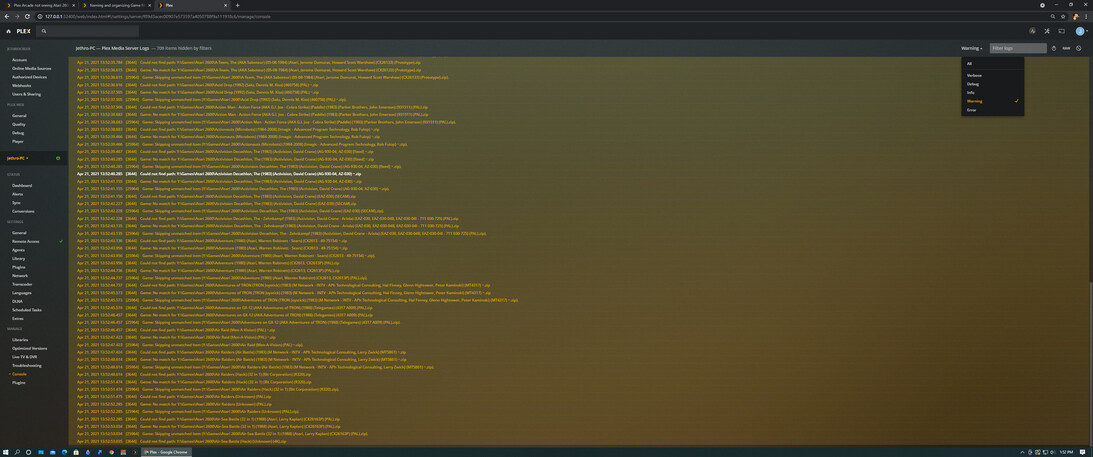
Task: Open the Chrome three-dot menu
Action: (x=1087, y=16)
